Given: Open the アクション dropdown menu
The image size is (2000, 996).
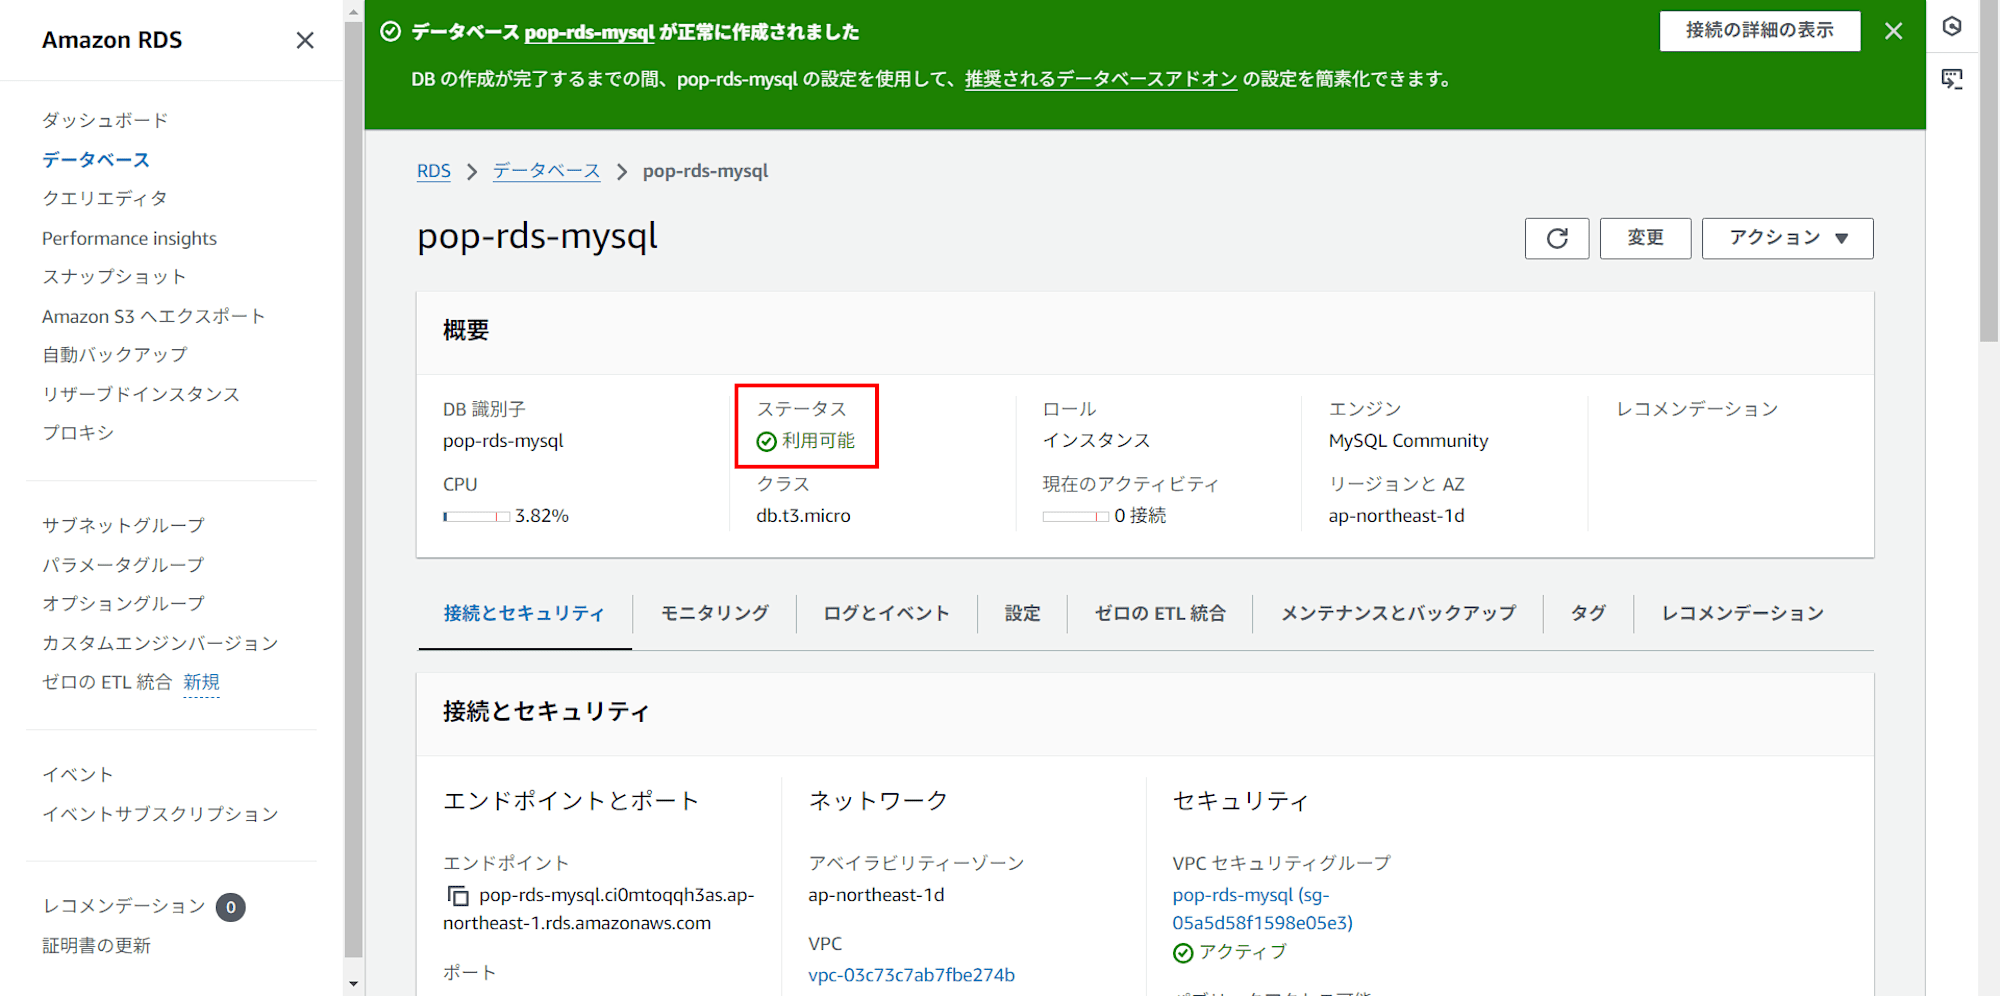Looking at the screenshot, I should pyautogui.click(x=1787, y=238).
